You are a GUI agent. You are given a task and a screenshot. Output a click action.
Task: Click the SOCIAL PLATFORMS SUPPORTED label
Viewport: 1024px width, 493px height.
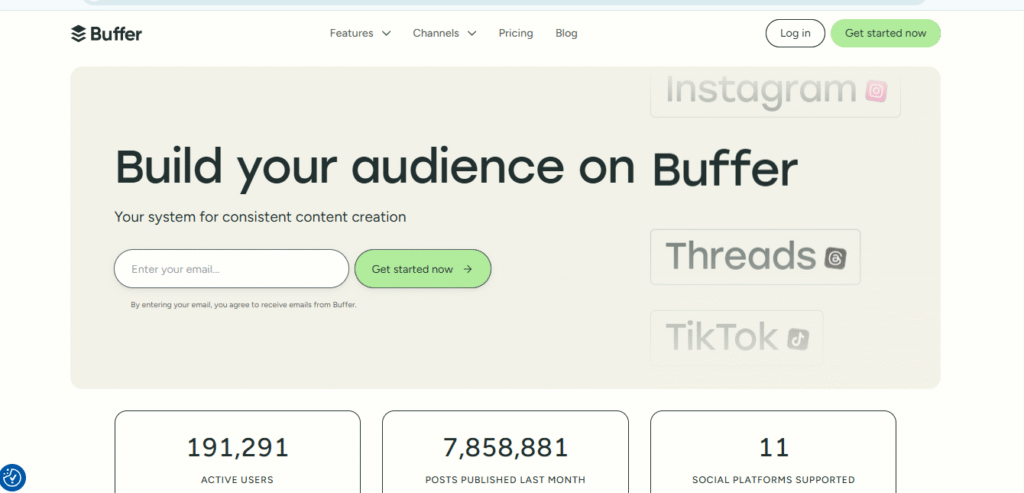point(773,480)
